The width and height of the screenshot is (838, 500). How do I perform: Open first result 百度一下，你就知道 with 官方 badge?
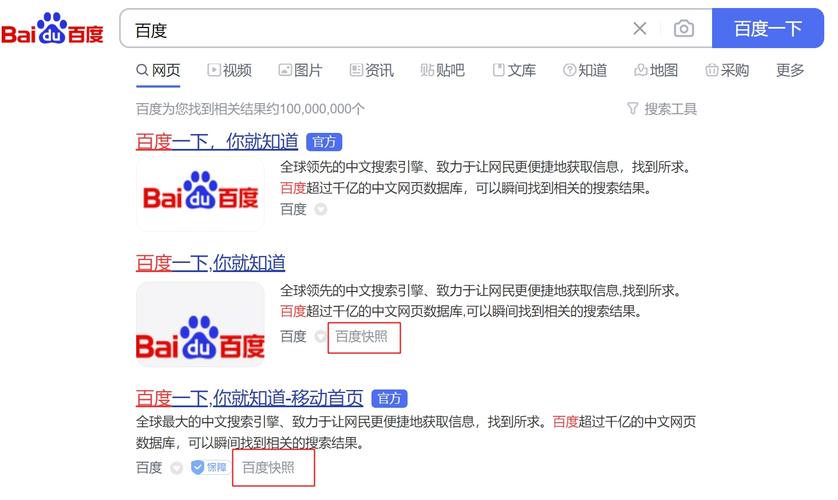click(217, 142)
